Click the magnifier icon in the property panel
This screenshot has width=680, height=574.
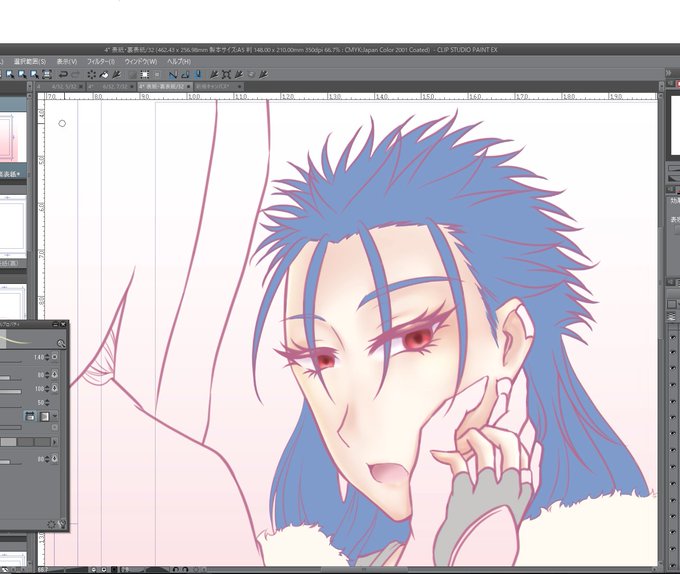point(61,343)
